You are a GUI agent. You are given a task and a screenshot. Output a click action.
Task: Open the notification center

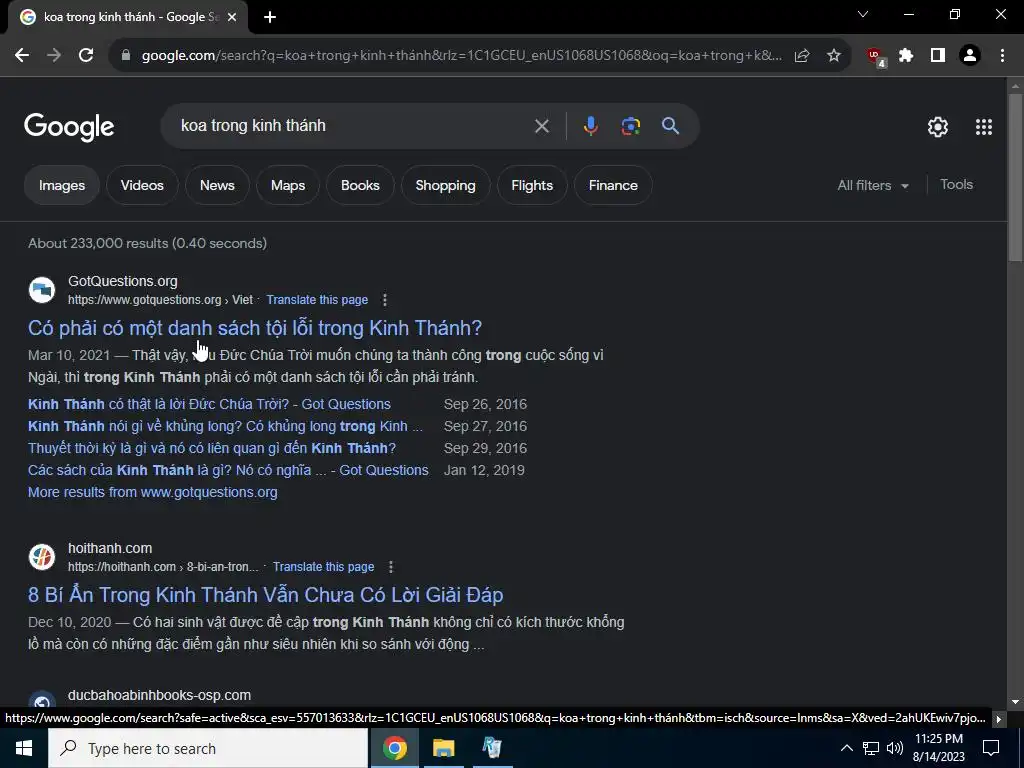coord(991,748)
